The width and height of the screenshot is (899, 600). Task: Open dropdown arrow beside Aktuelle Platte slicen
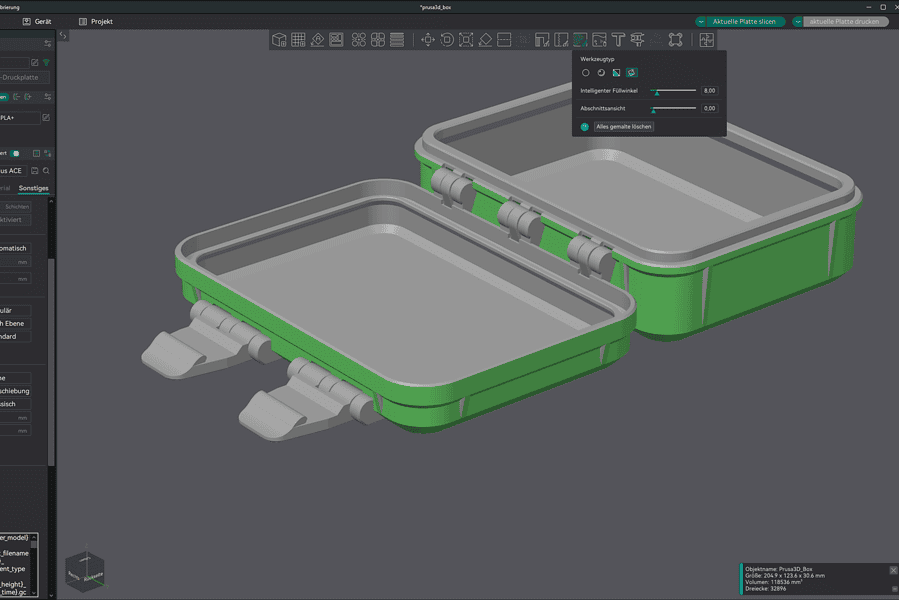pos(702,21)
